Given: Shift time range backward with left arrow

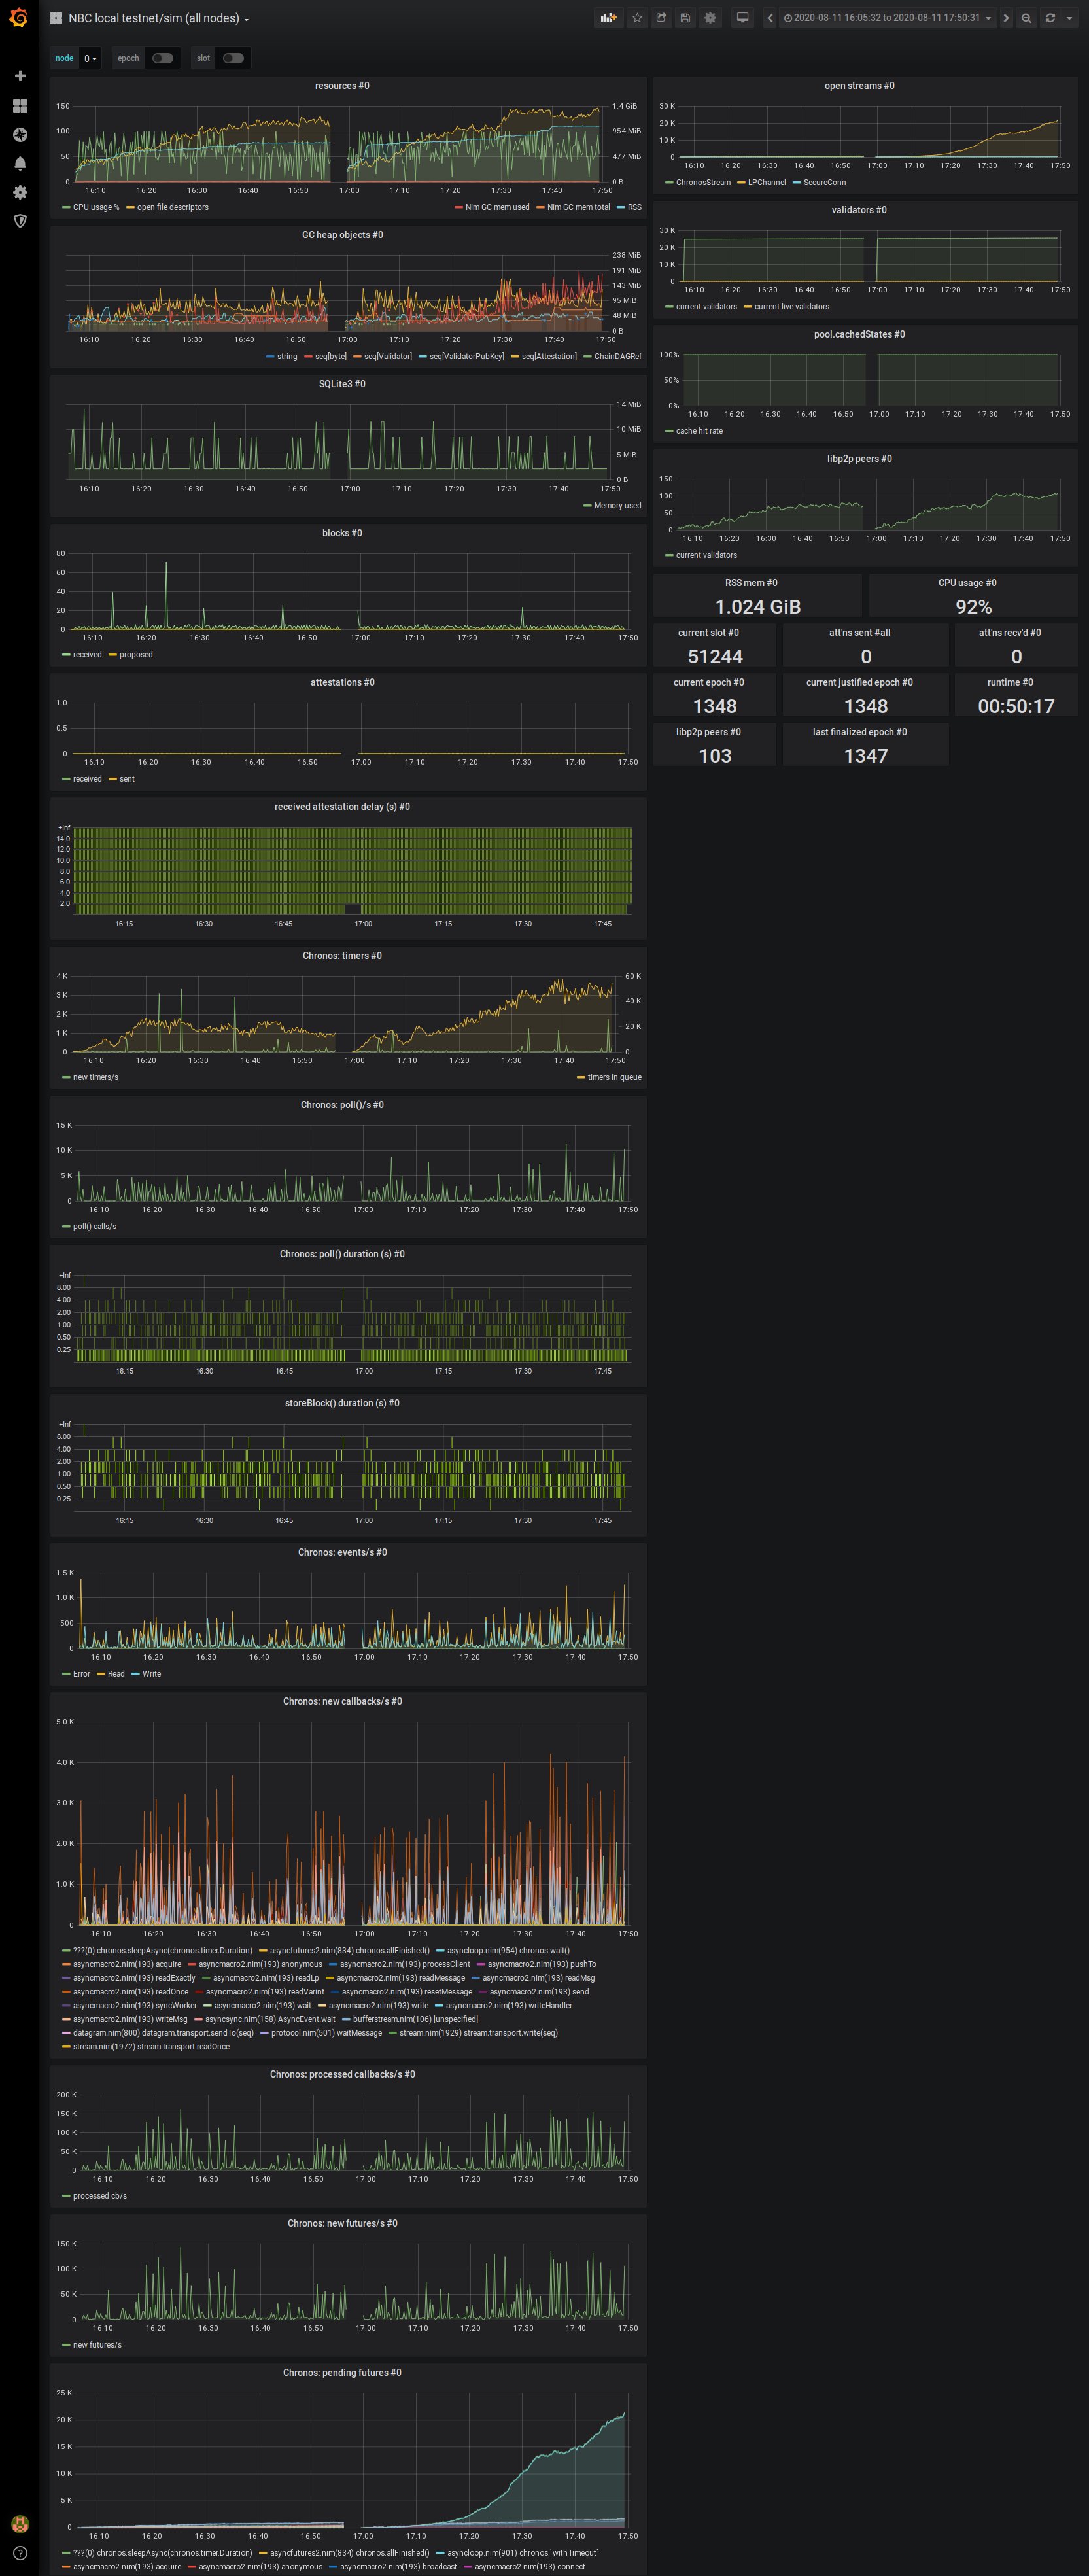Looking at the screenshot, I should tap(769, 18).
